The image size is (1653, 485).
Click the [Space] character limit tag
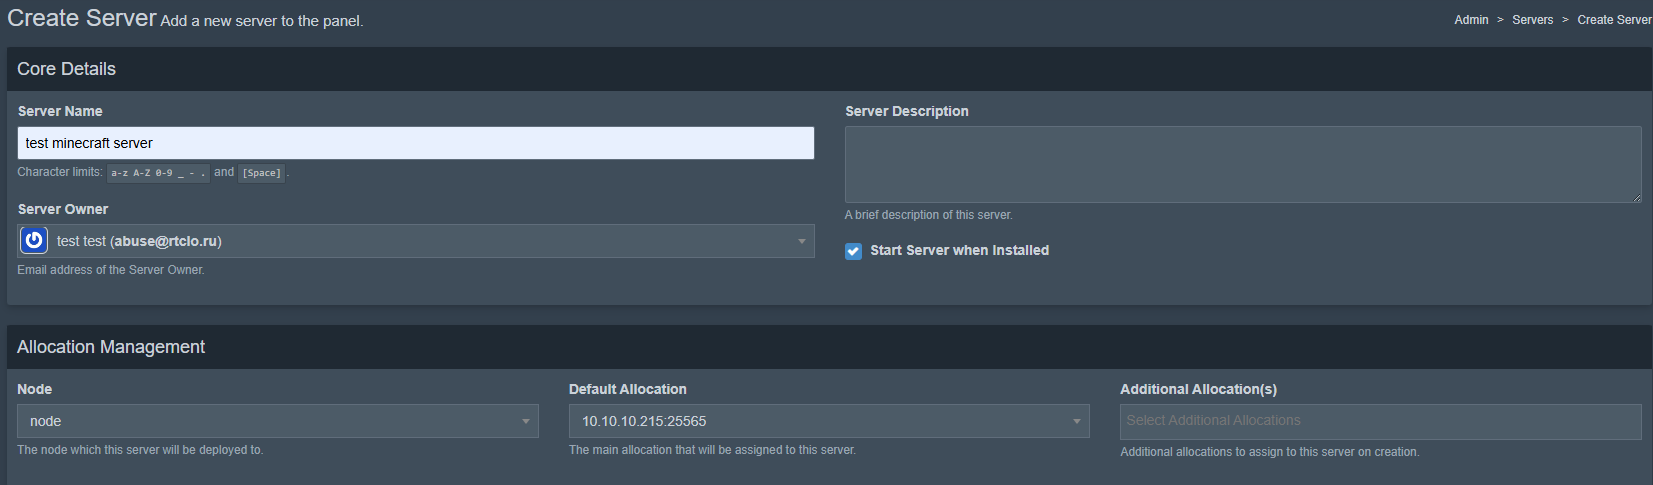point(262,173)
